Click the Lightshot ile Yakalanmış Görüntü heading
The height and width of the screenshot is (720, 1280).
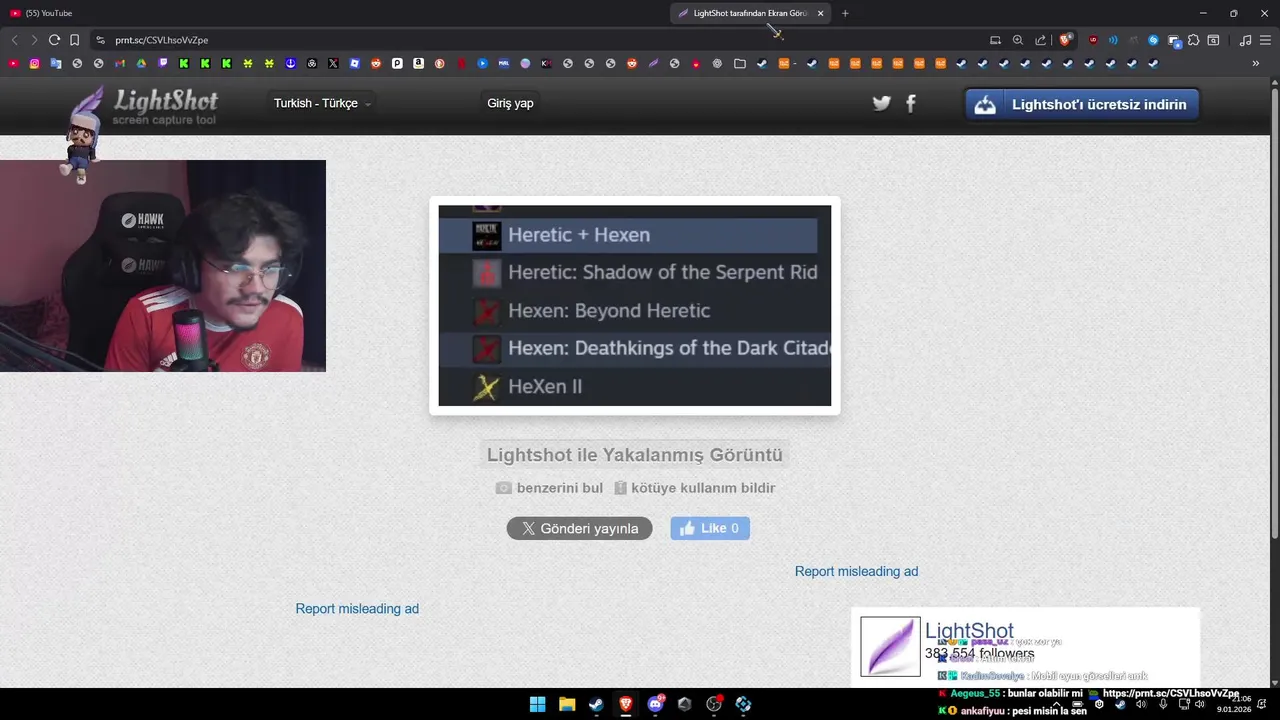click(x=635, y=455)
